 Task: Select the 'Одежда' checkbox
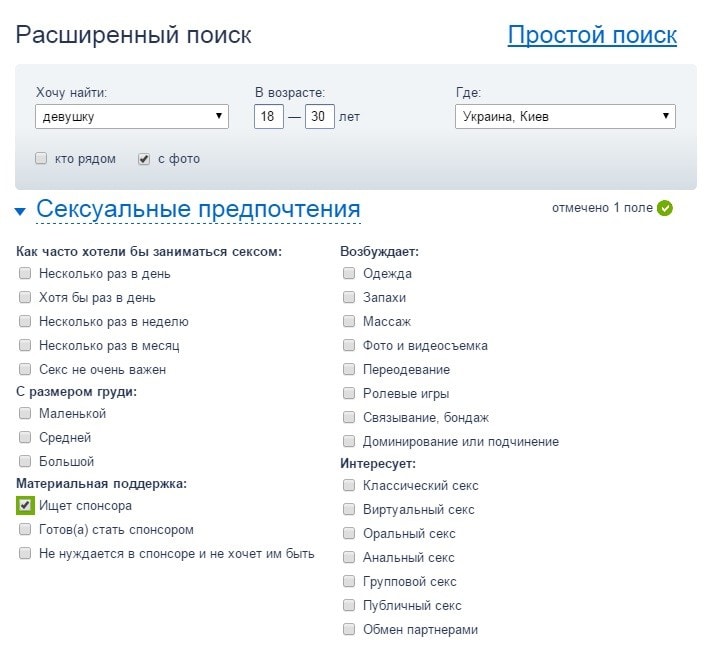(x=349, y=274)
